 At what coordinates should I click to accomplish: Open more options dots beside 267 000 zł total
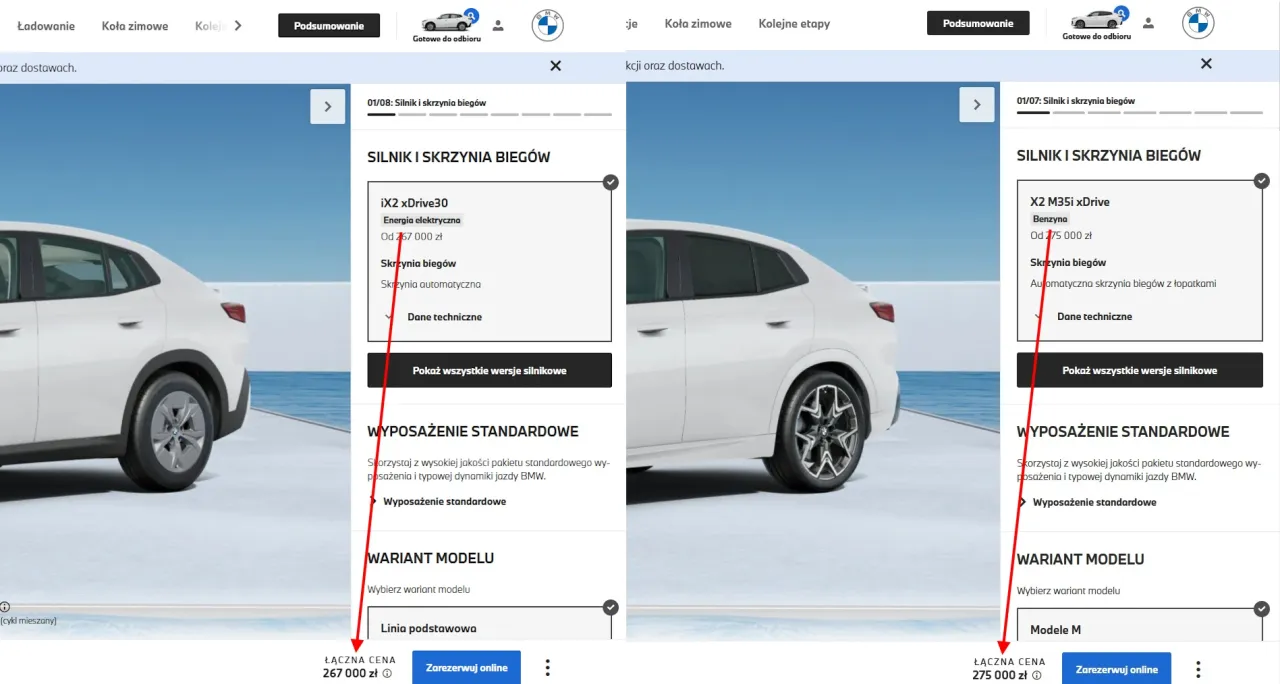coord(547,668)
